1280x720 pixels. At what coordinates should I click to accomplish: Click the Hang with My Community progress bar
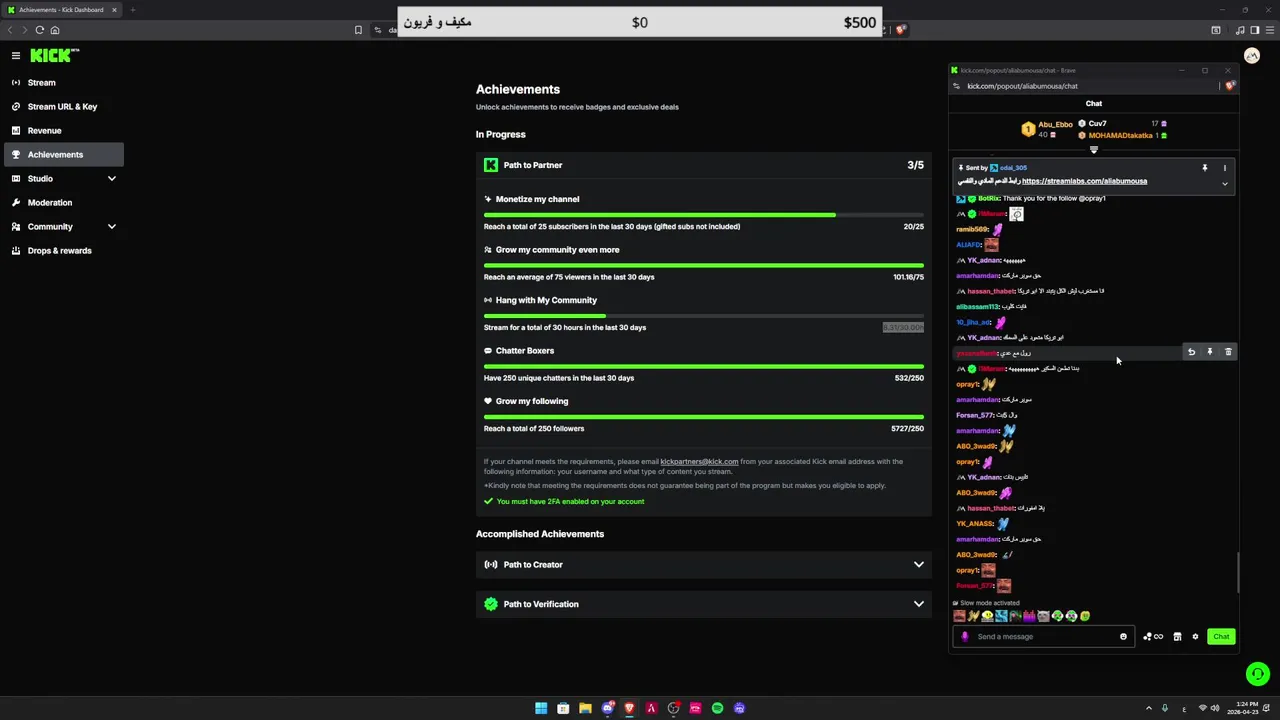[x=704, y=316]
